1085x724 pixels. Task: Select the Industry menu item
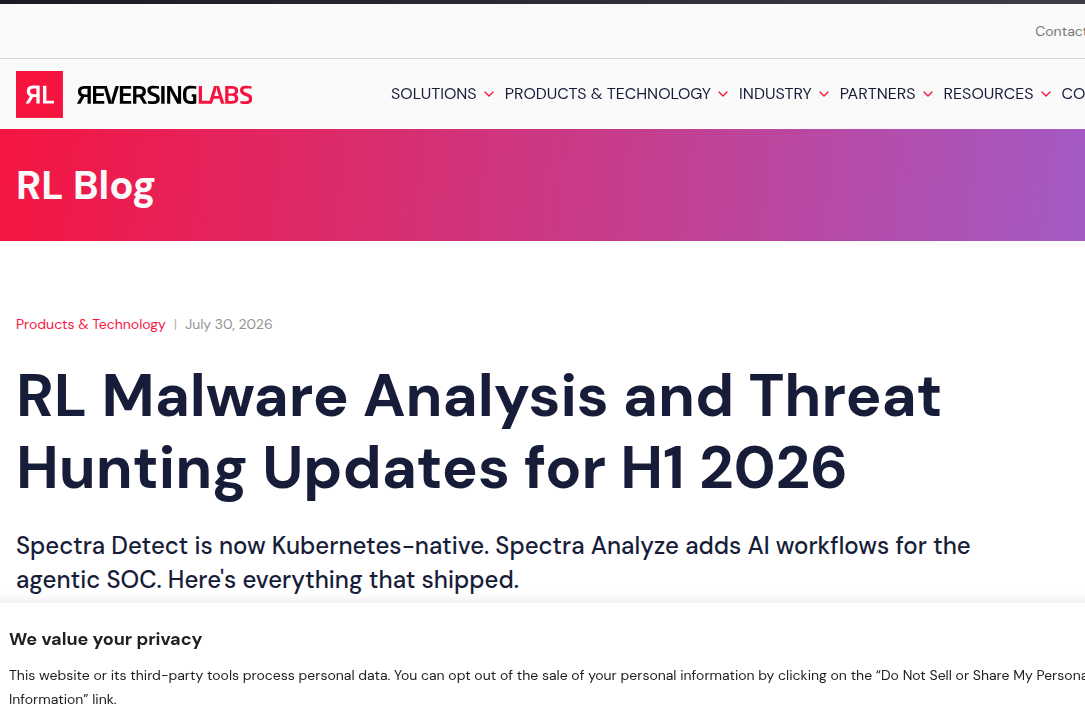point(774,93)
